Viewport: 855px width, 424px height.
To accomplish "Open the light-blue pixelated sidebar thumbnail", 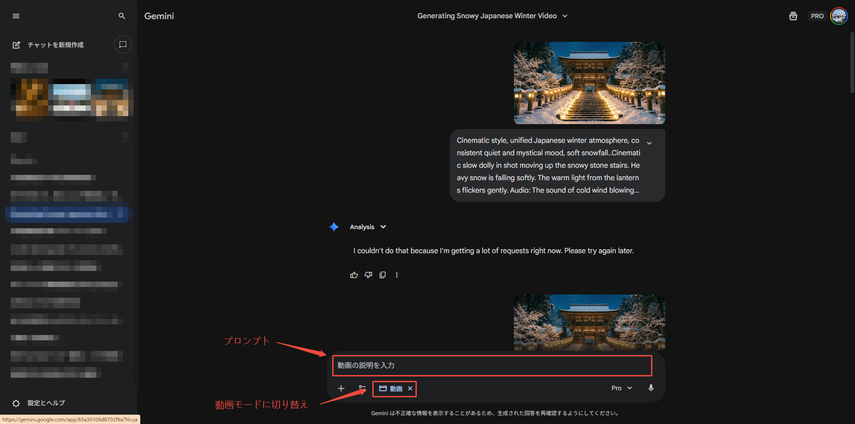I will [x=70, y=98].
